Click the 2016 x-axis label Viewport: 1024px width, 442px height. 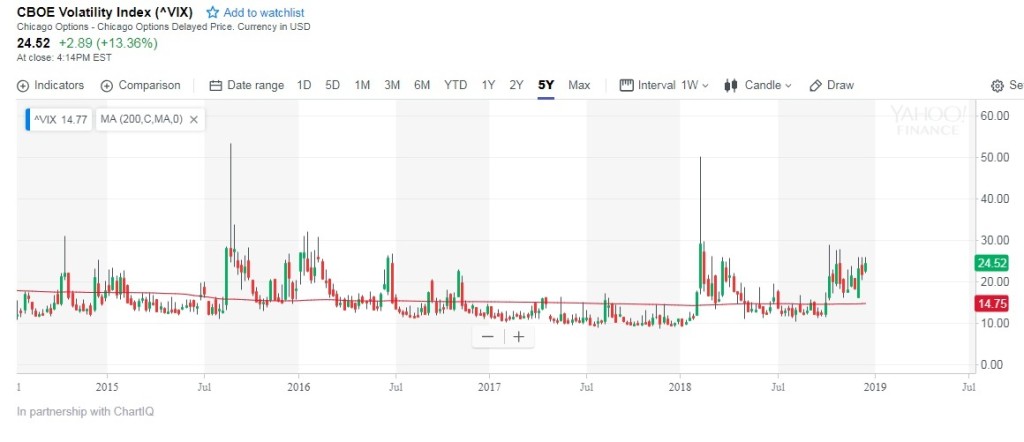[x=298, y=387]
